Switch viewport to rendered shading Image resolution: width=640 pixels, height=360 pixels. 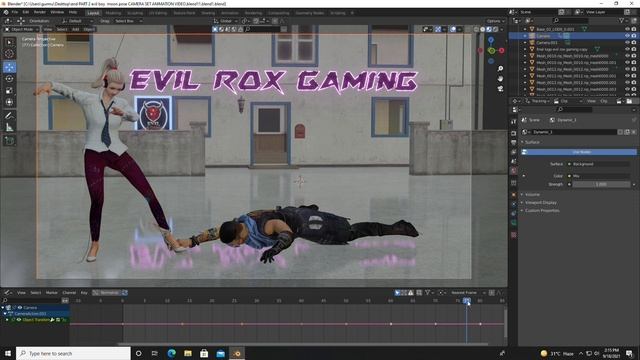496,29
